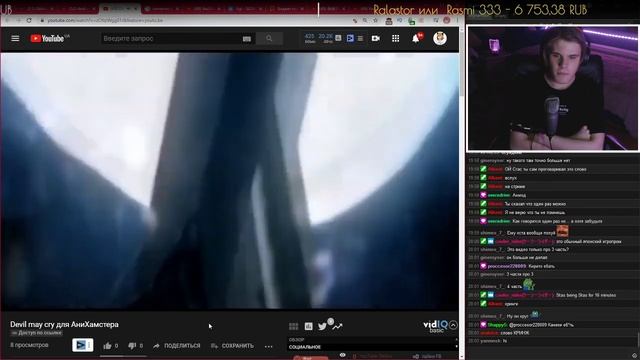Reload the page in browser
Viewport: 640px width, 360px height.
tap(29, 20)
